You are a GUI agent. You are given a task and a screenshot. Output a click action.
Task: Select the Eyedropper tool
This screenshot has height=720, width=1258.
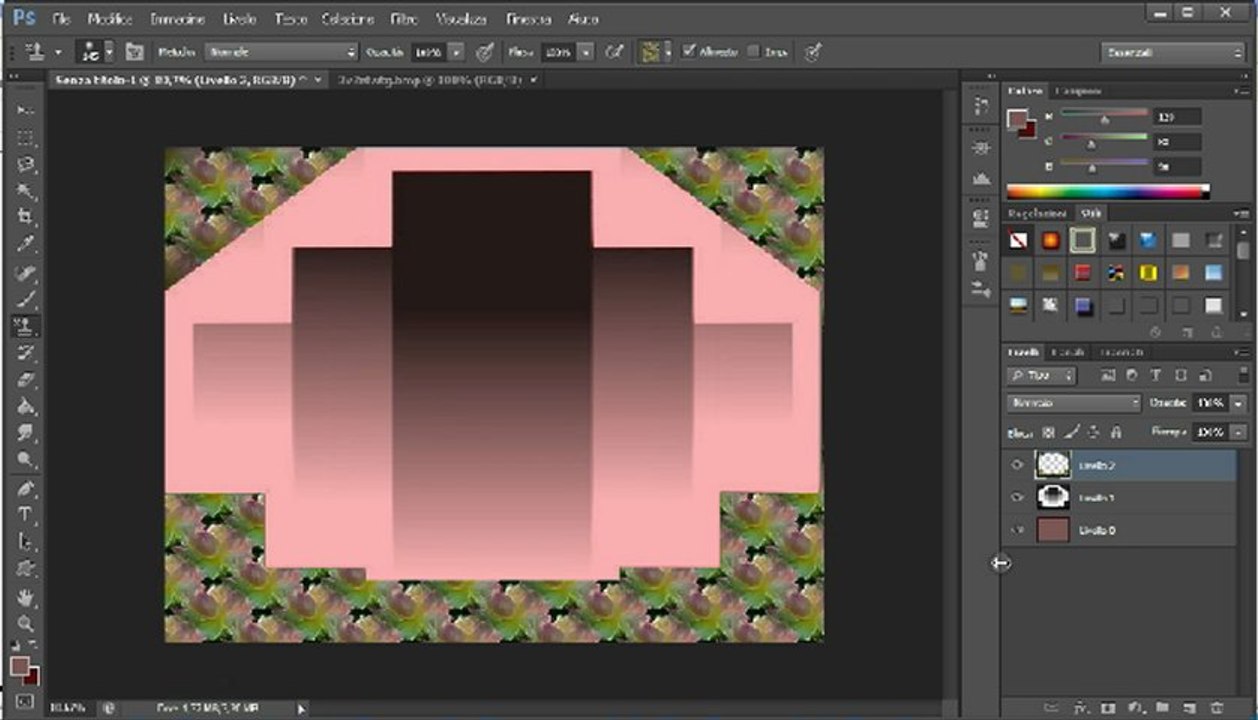pos(26,244)
